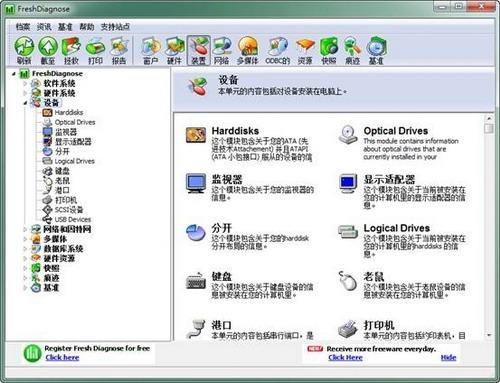Open the Optical Drives heading link
500x383 pixels.
[x=396, y=131]
